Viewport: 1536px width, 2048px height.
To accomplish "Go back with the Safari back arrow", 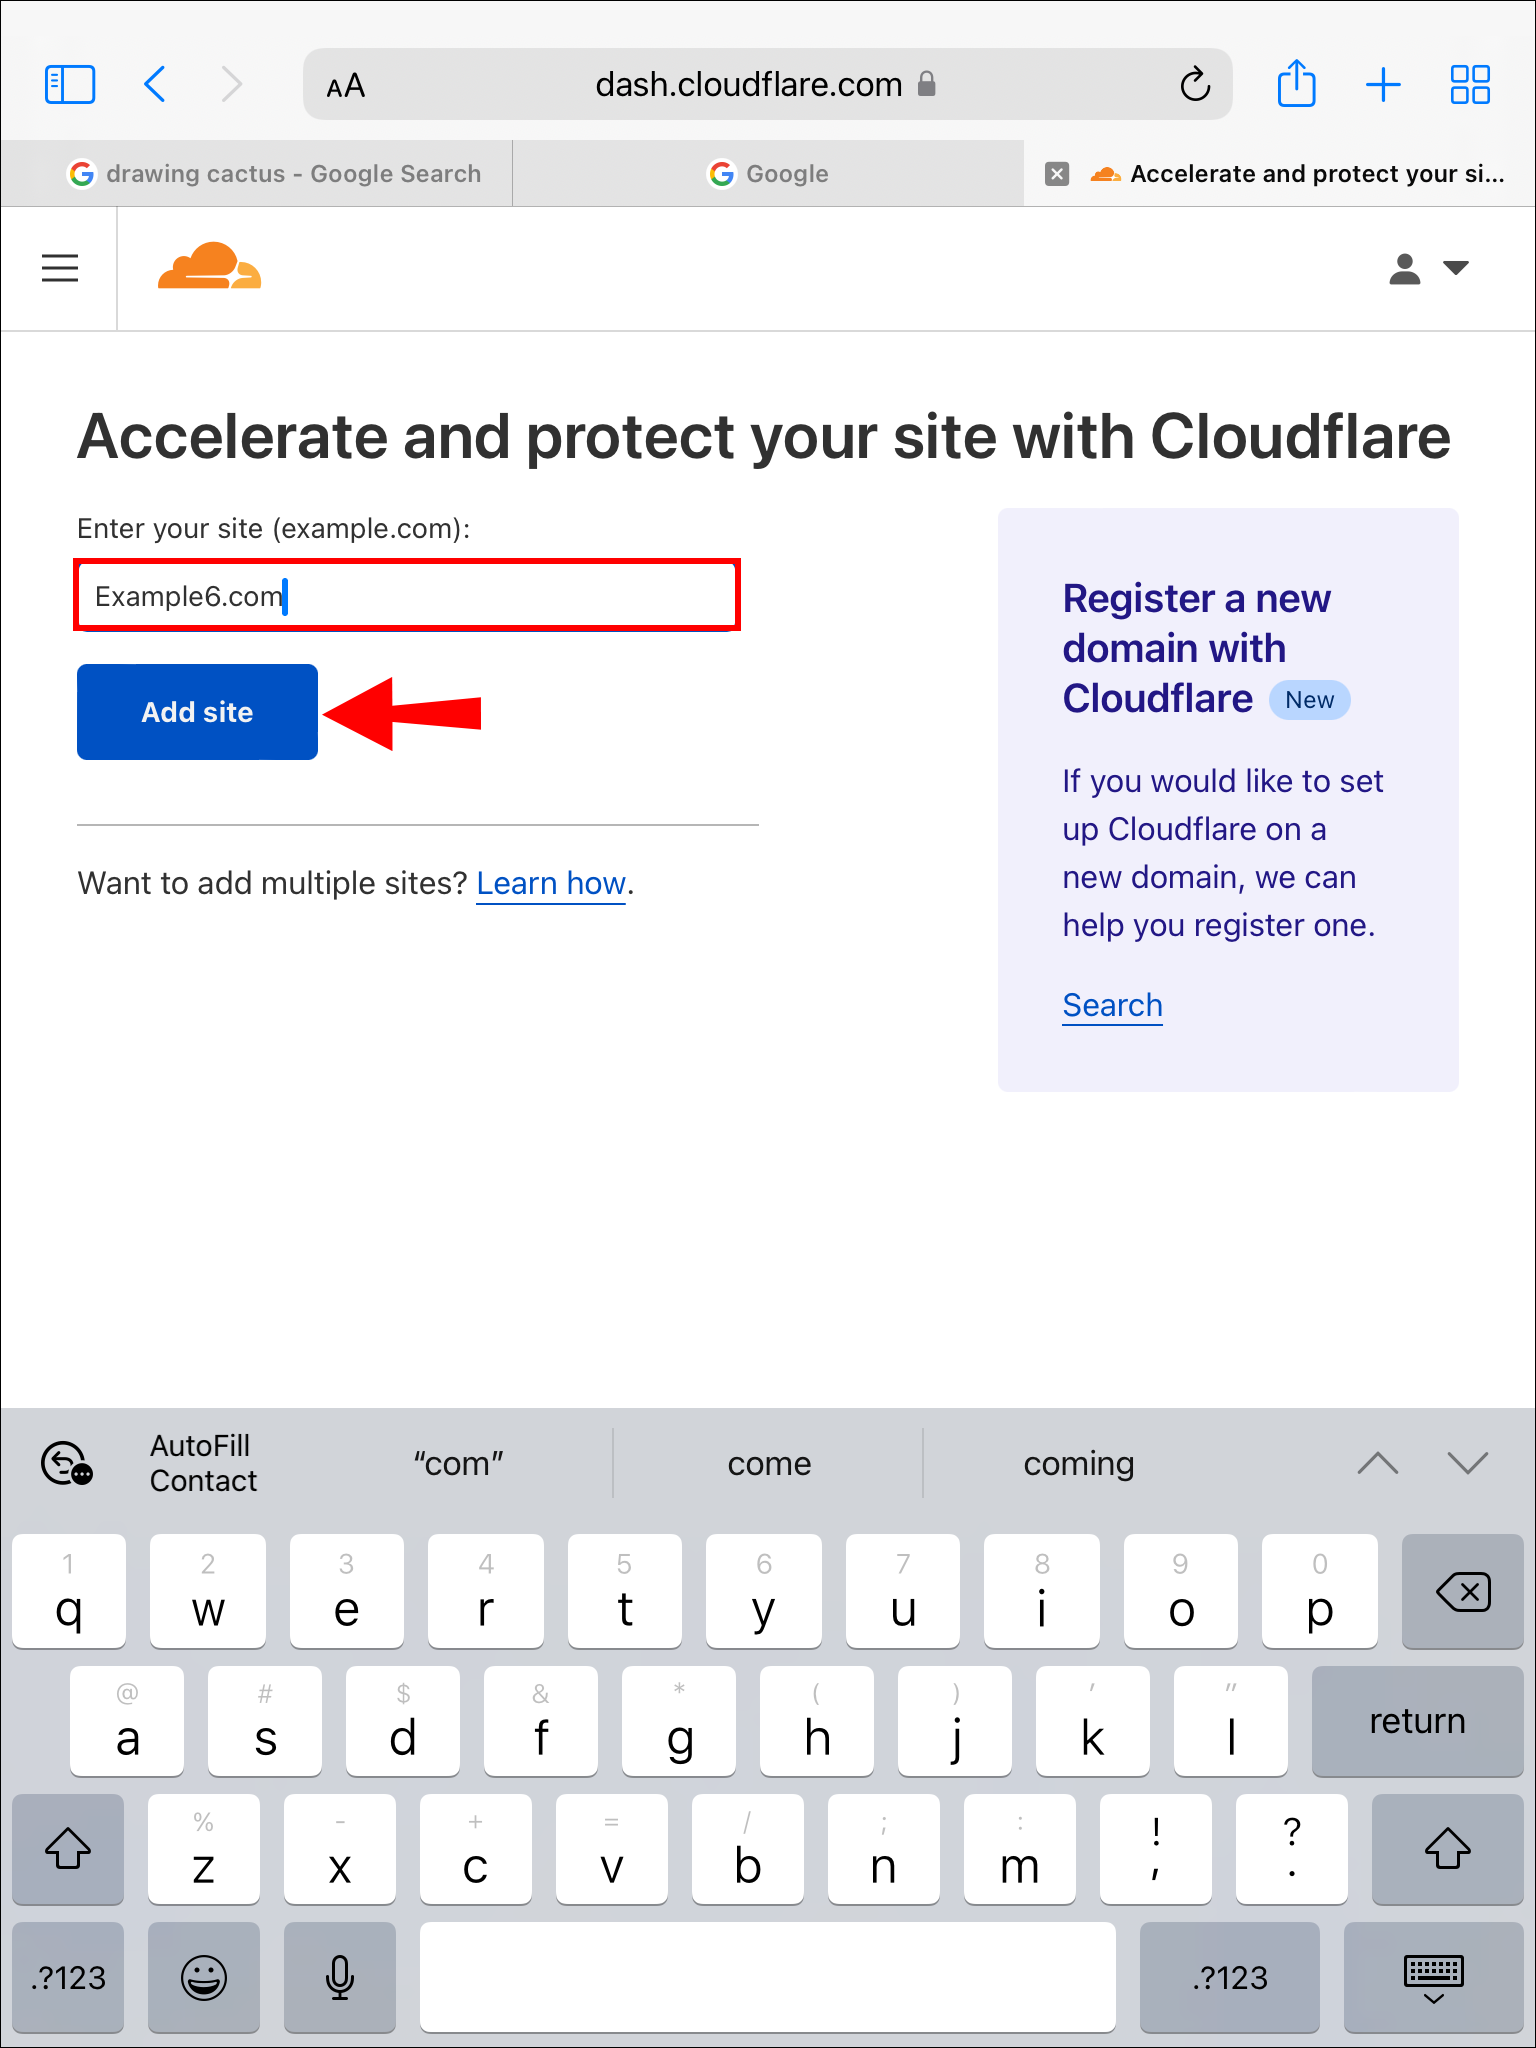I will pos(155,84).
